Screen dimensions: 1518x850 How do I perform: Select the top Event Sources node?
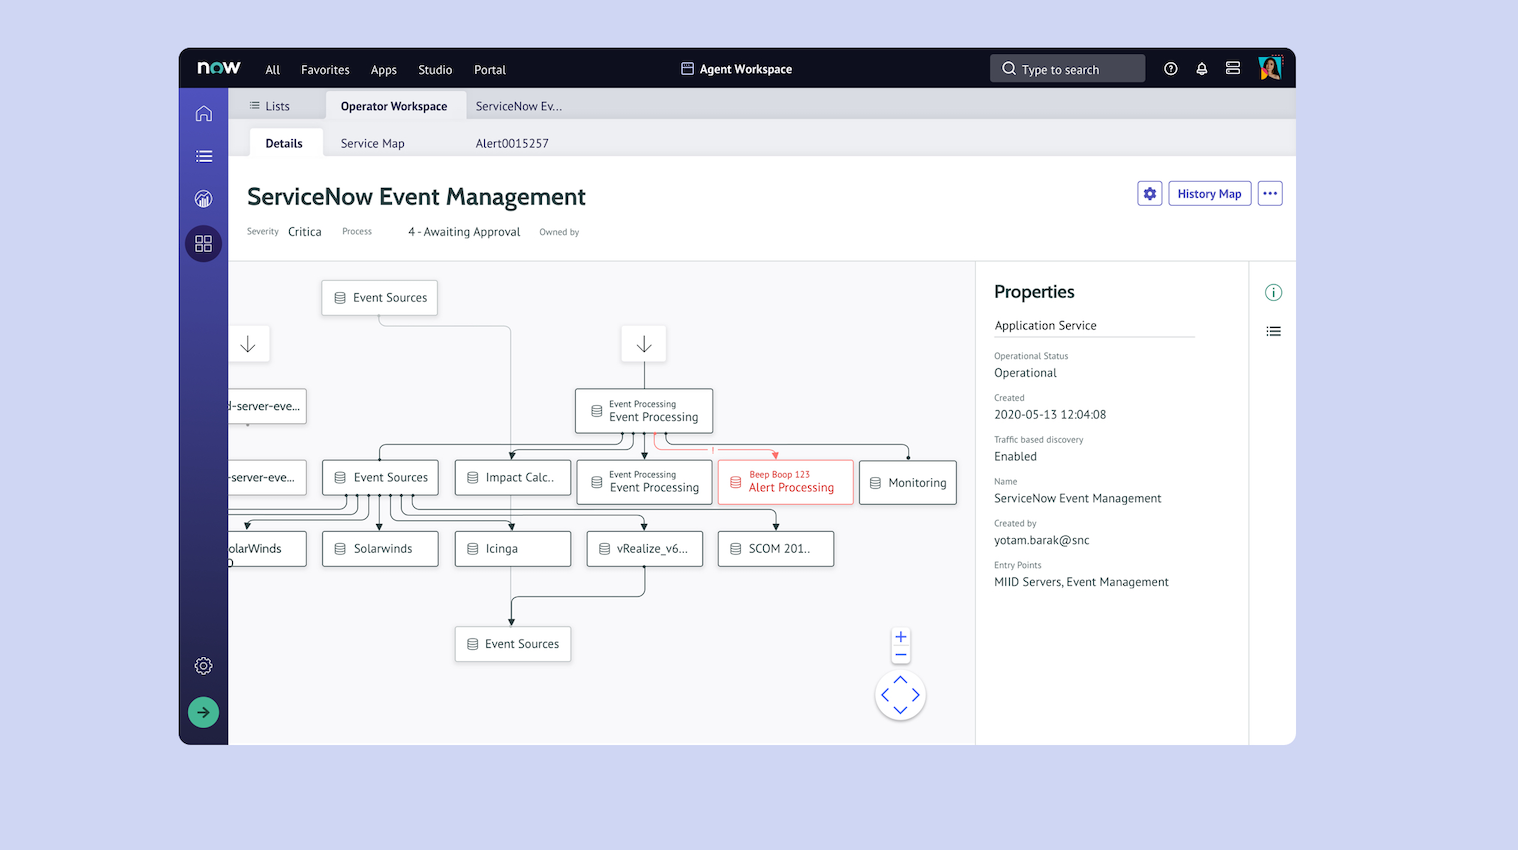tap(380, 298)
